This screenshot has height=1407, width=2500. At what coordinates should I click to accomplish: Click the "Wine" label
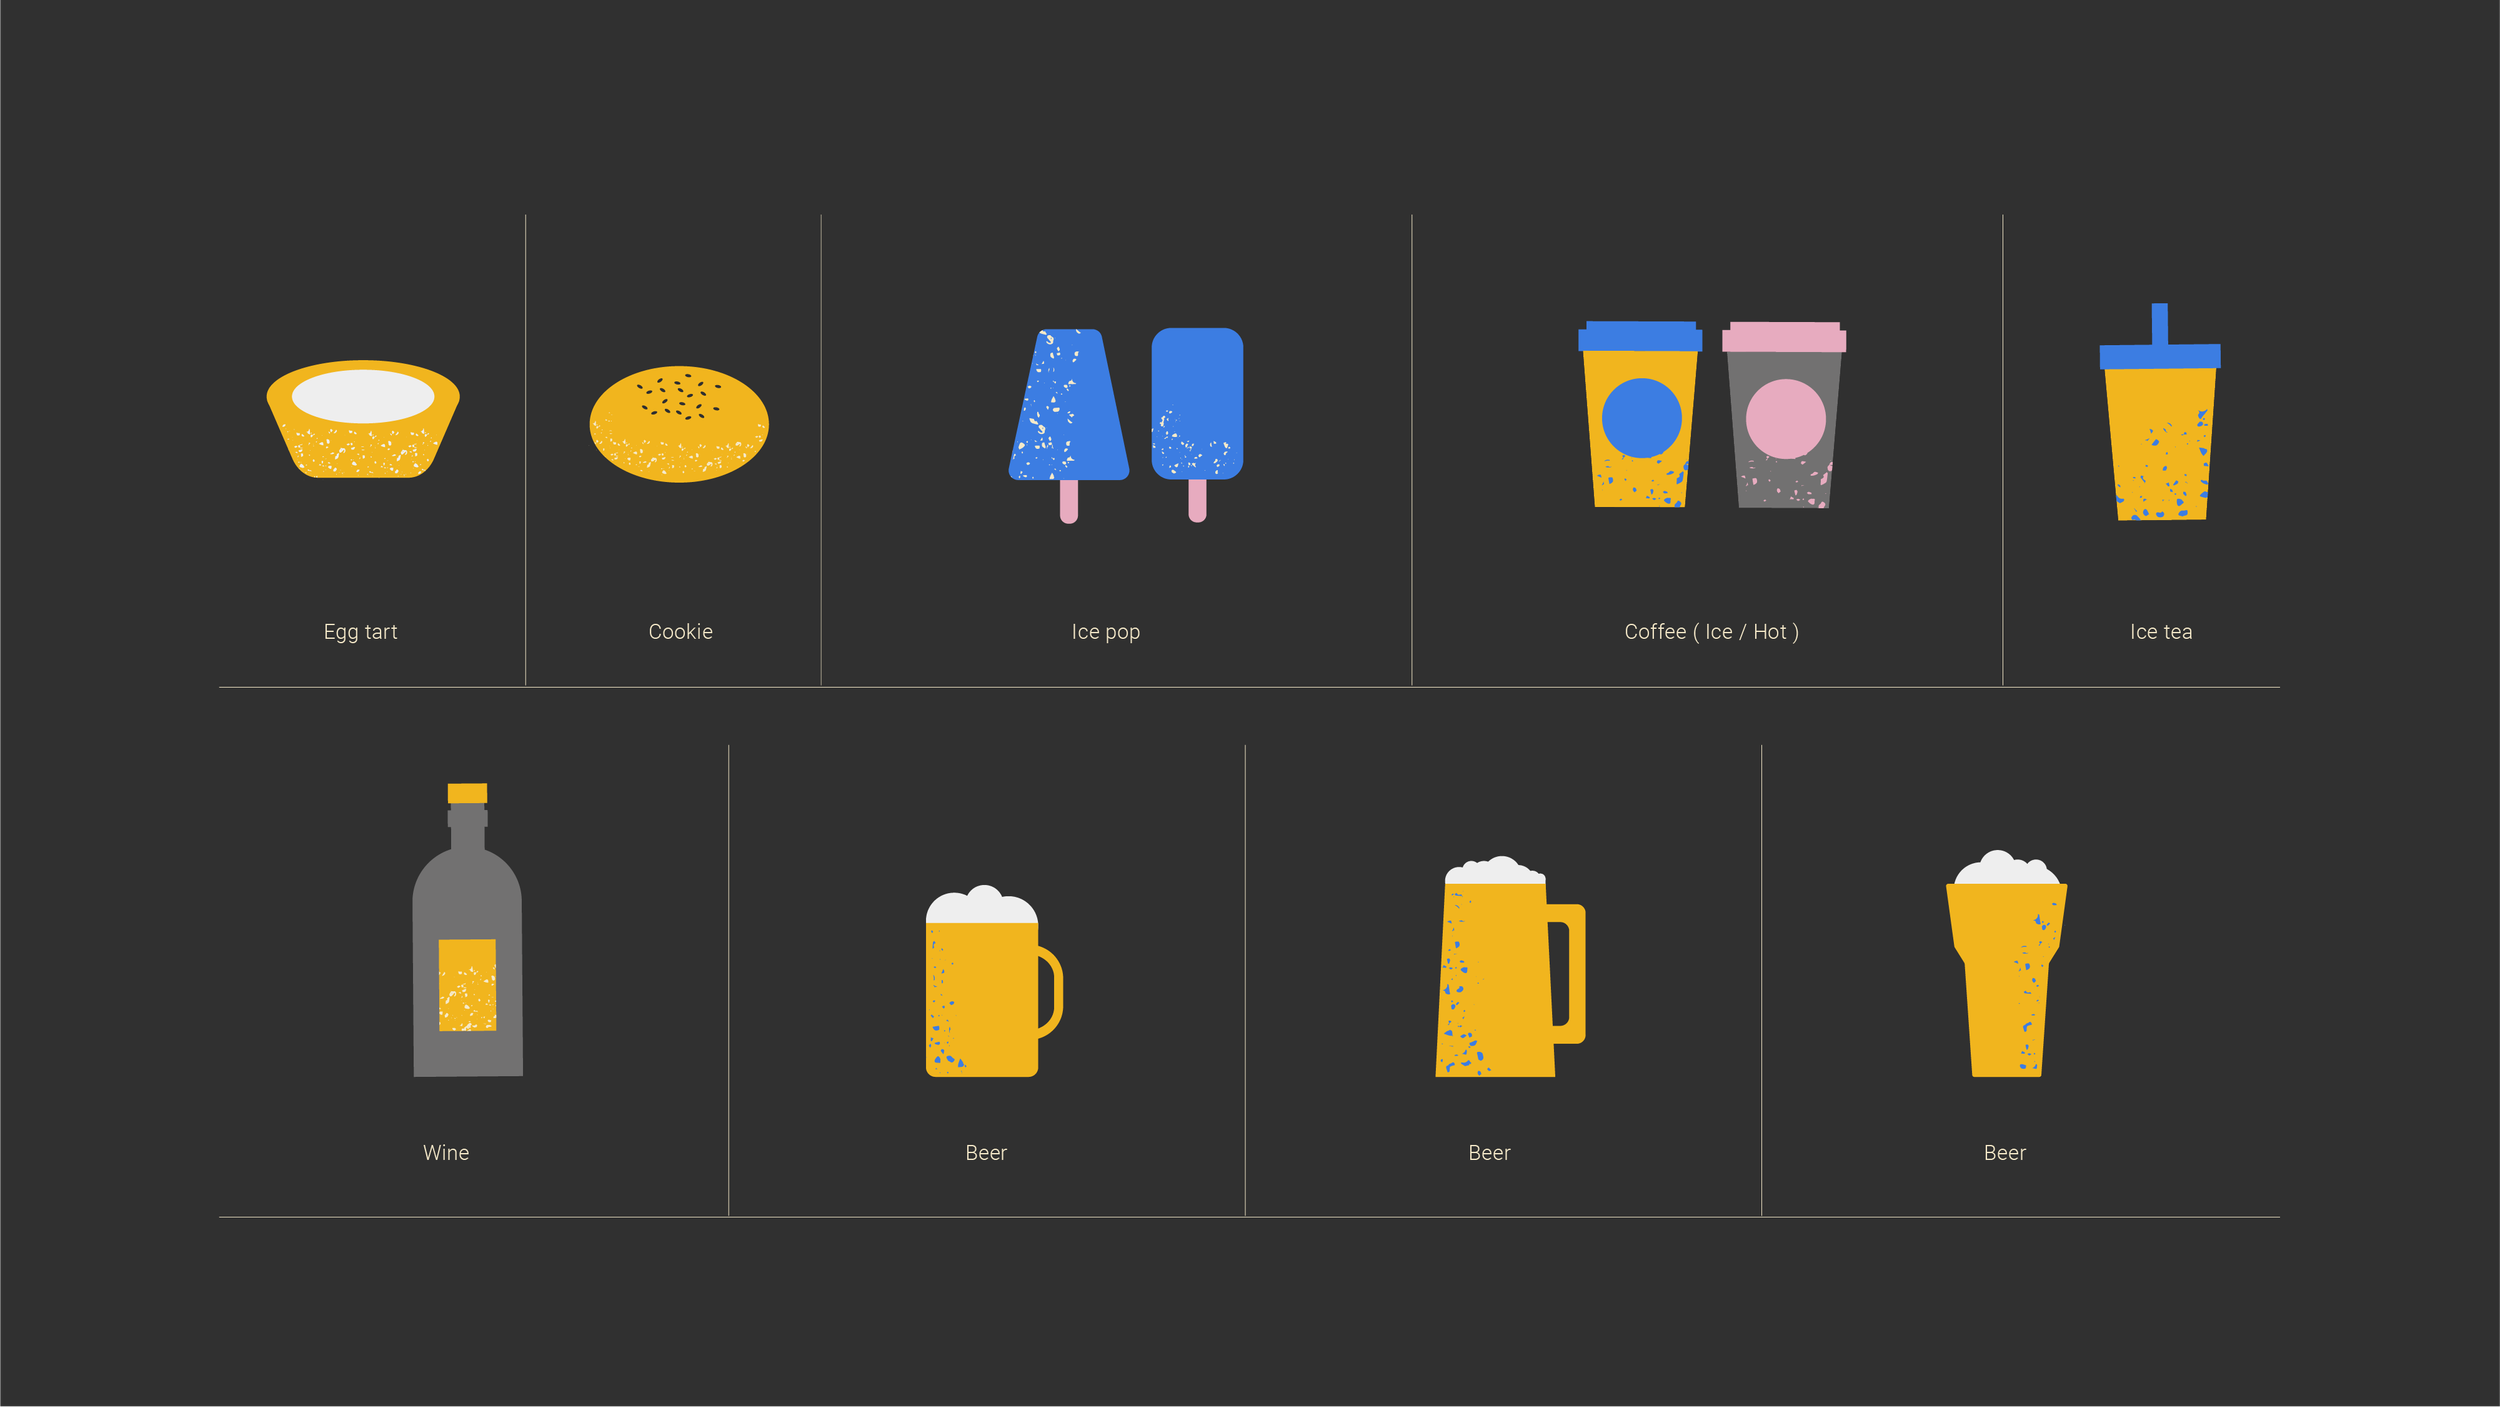[x=446, y=1153]
